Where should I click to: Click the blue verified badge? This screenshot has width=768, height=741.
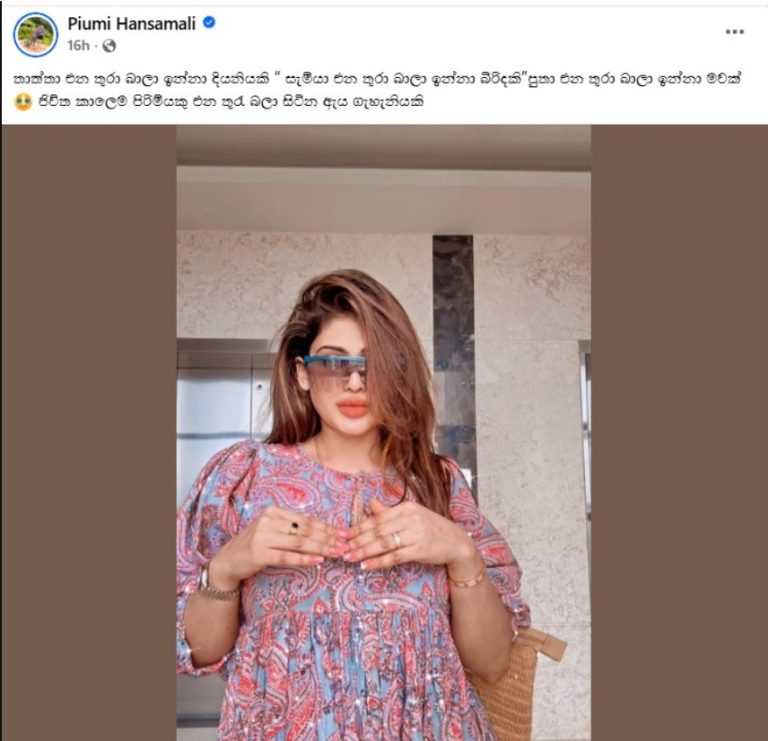coord(209,22)
